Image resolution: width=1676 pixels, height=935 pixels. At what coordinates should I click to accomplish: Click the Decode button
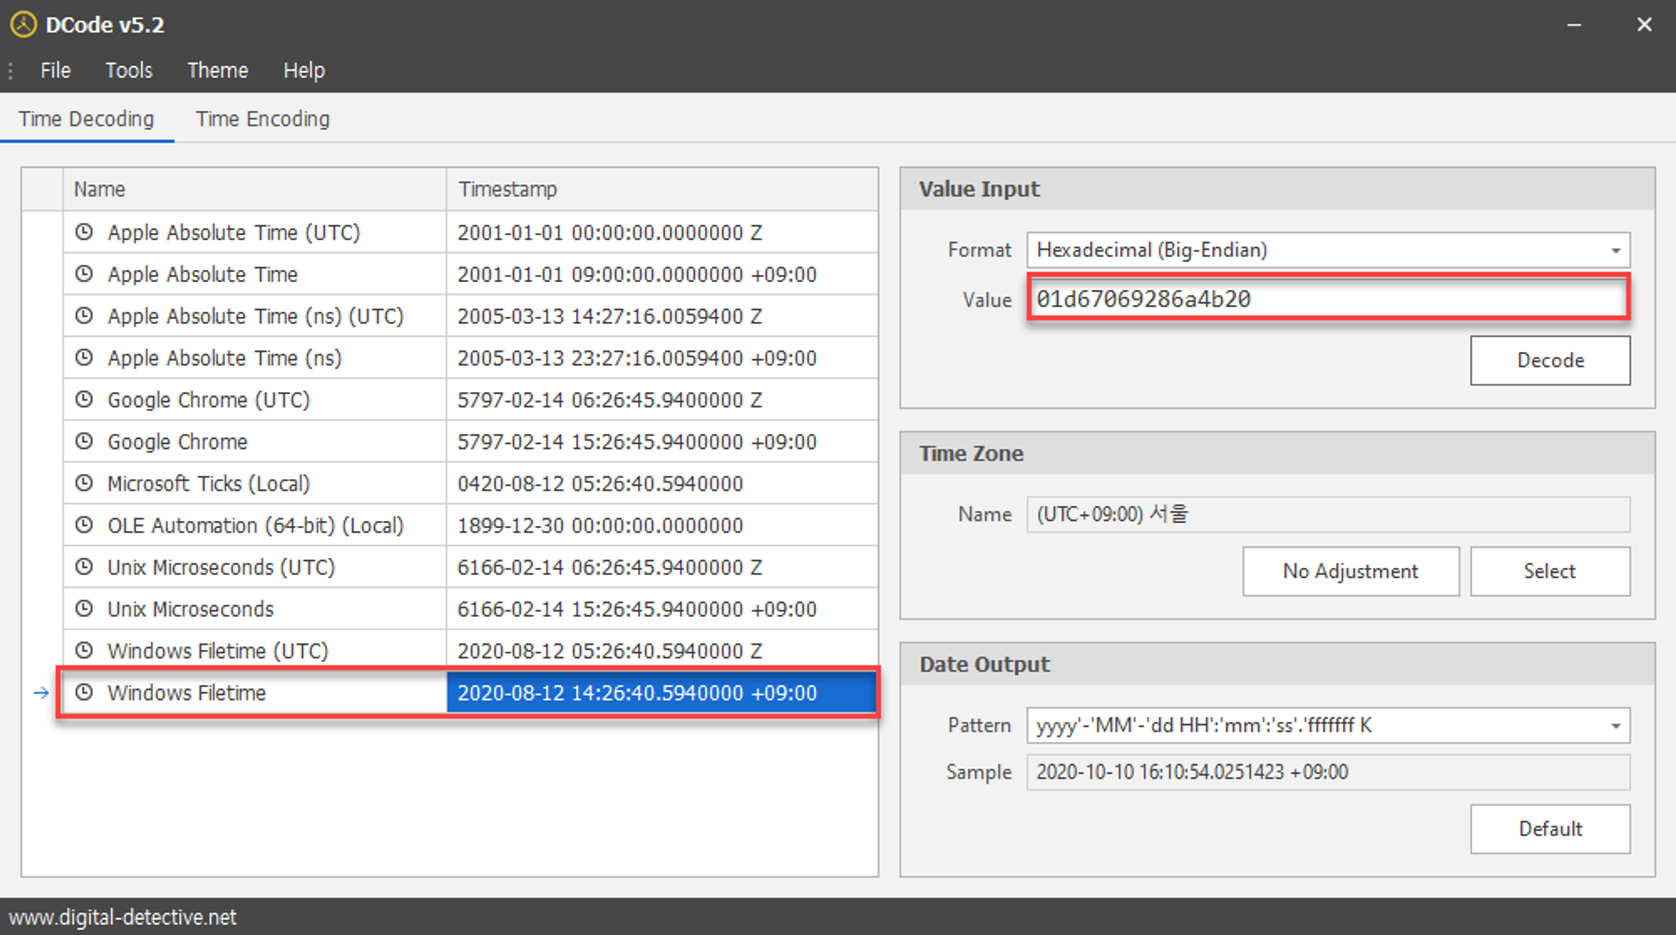[1550, 360]
